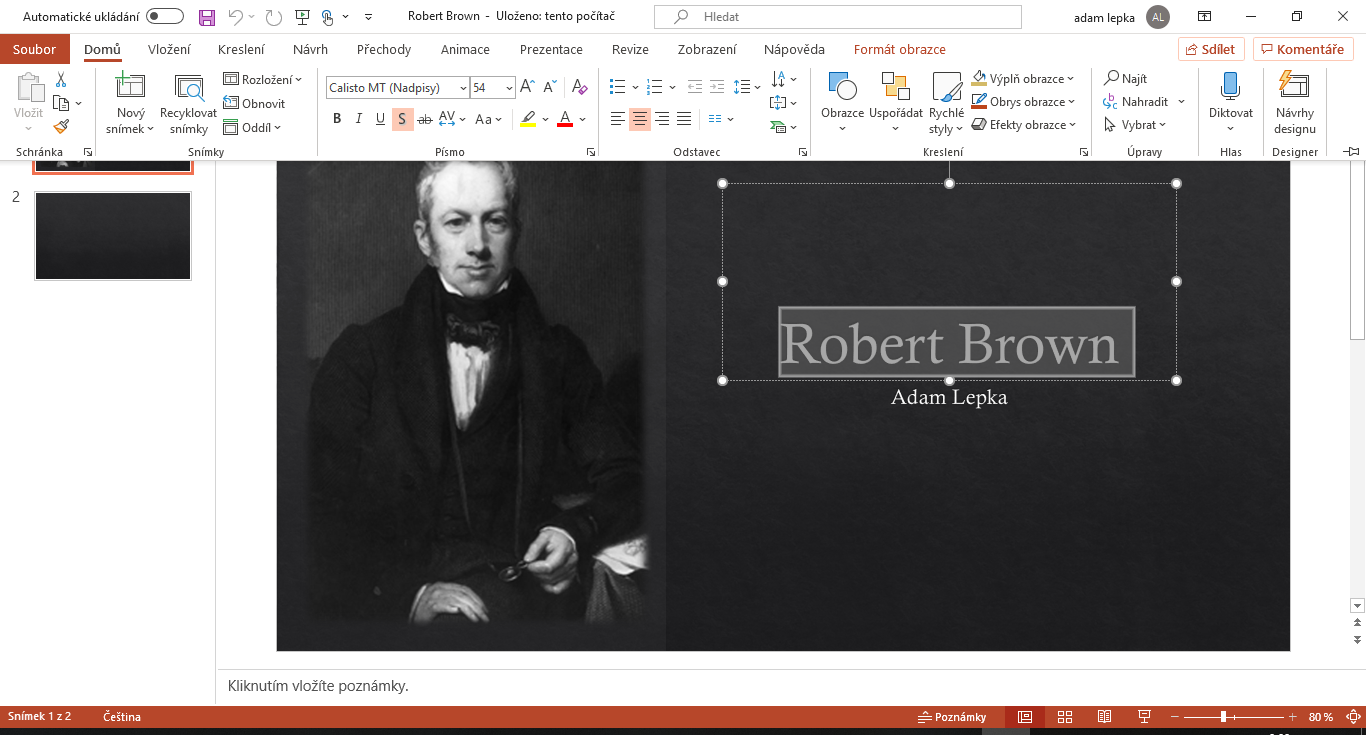Screen dimensions: 1366x735
Task: Switch to the Vložení ribbon tab
Action: pyautogui.click(x=169, y=49)
